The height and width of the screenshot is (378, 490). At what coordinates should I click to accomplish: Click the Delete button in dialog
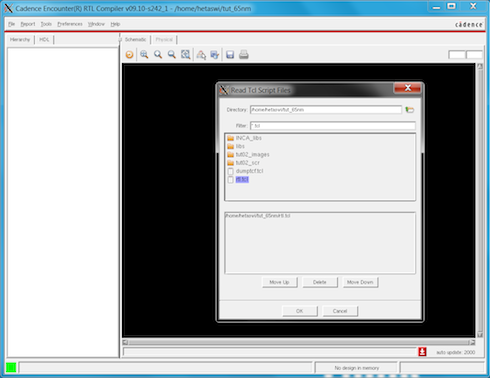coord(320,282)
